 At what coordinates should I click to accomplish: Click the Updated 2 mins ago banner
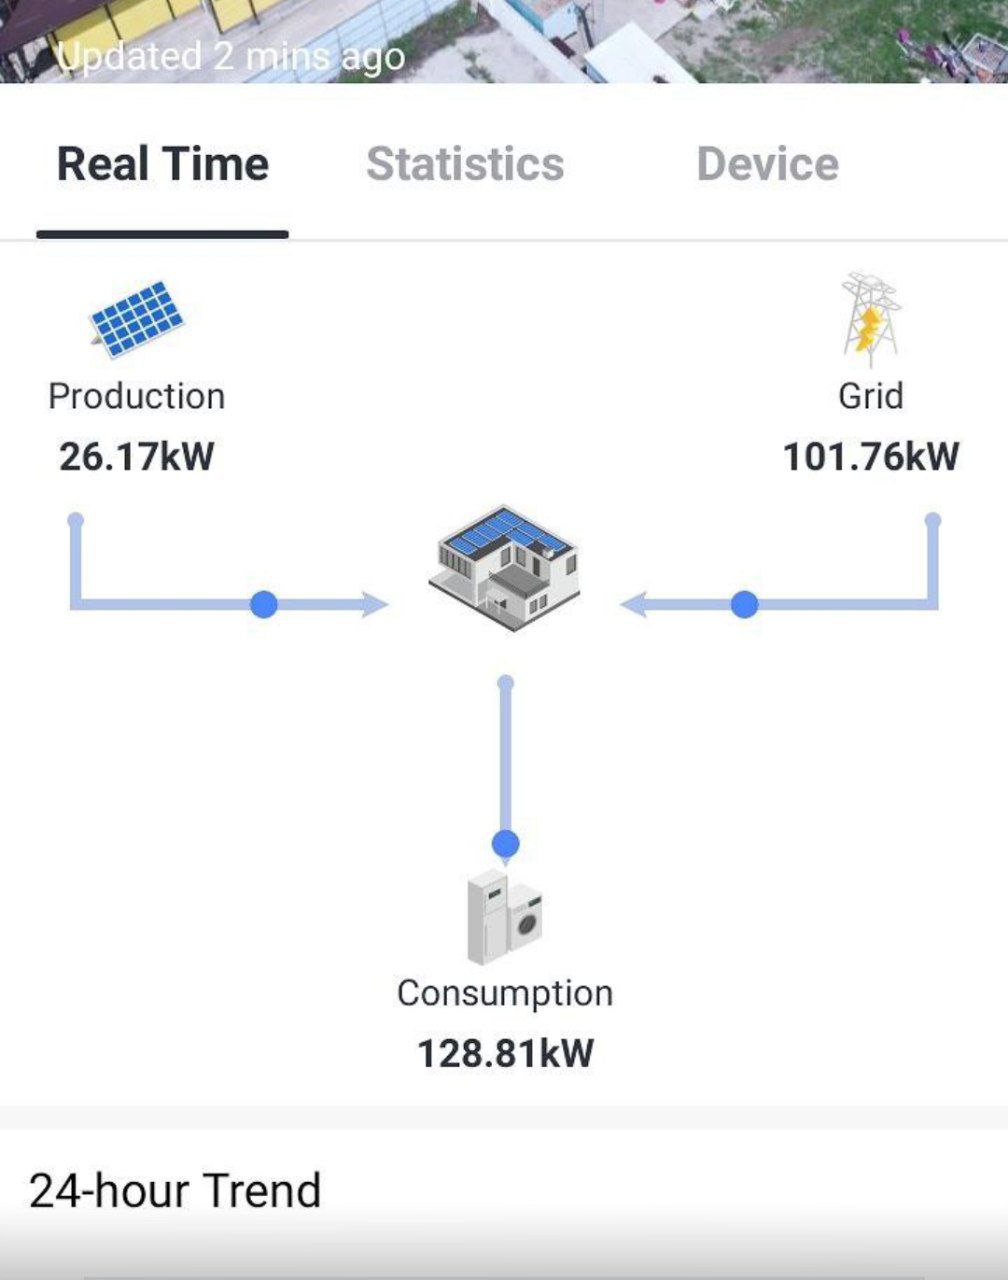[230, 57]
